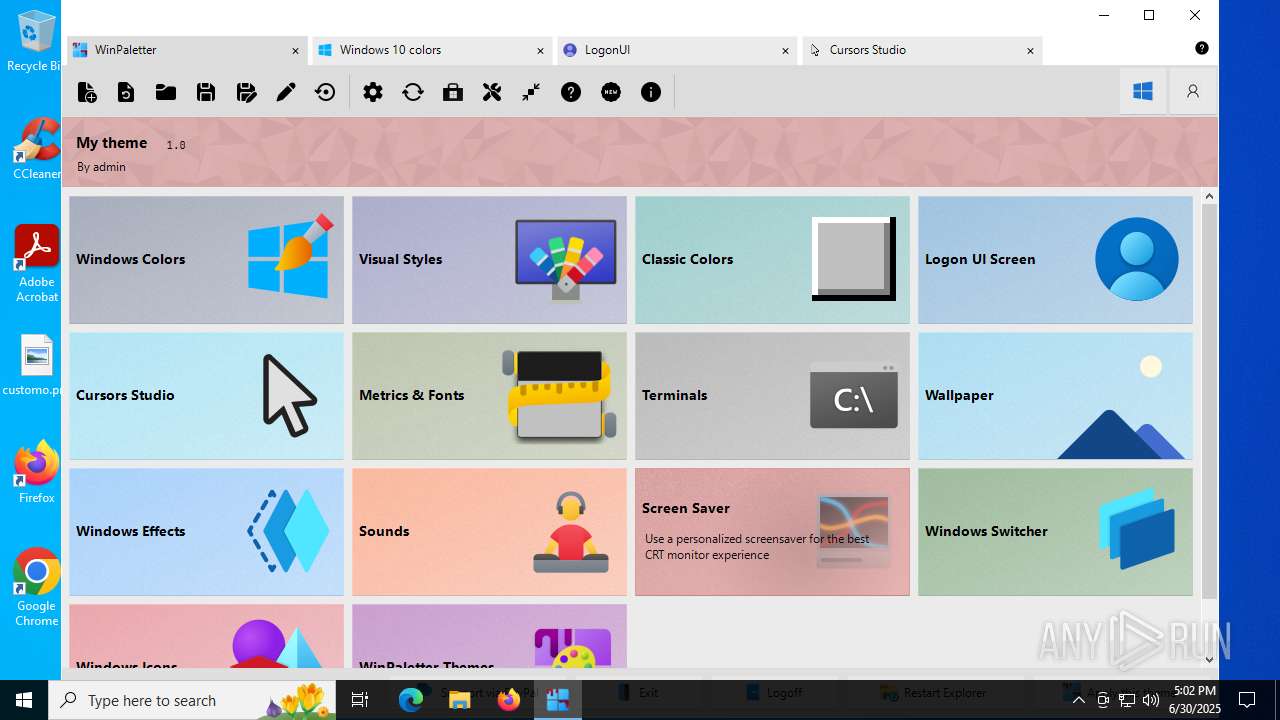Image resolution: width=1280 pixels, height=720 pixels.
Task: Close the LogonUI tab
Action: (x=785, y=50)
